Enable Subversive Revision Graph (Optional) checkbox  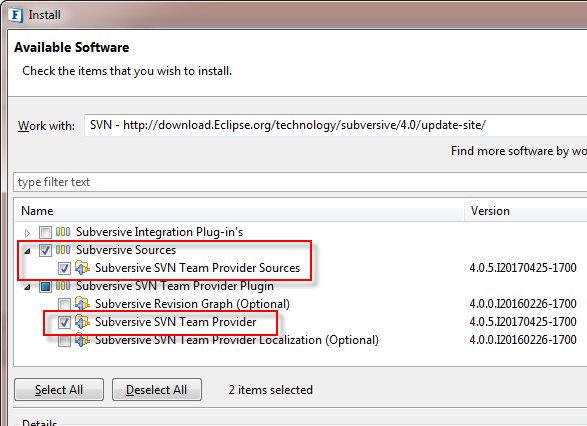click(64, 304)
